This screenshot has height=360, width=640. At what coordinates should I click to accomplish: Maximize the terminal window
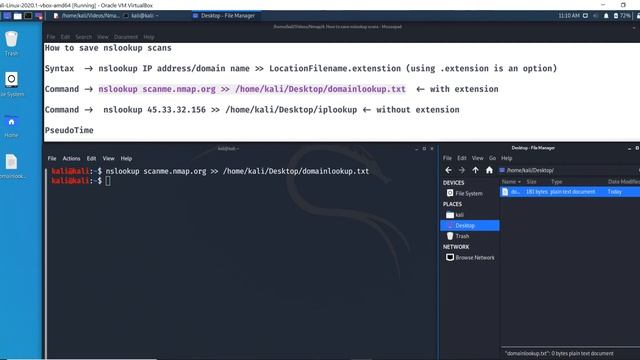[424, 149]
